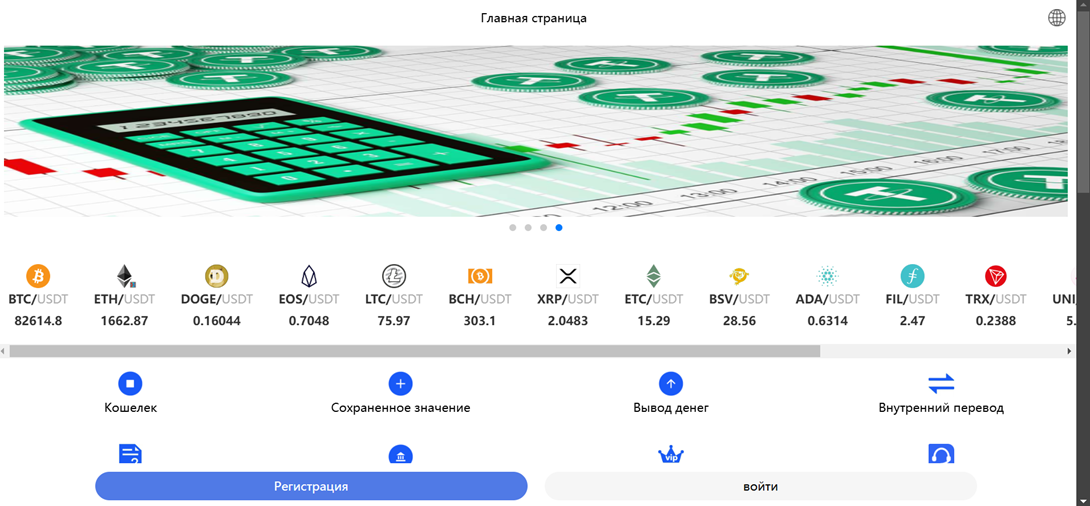Open the document icon below Кошелек

[130, 455]
